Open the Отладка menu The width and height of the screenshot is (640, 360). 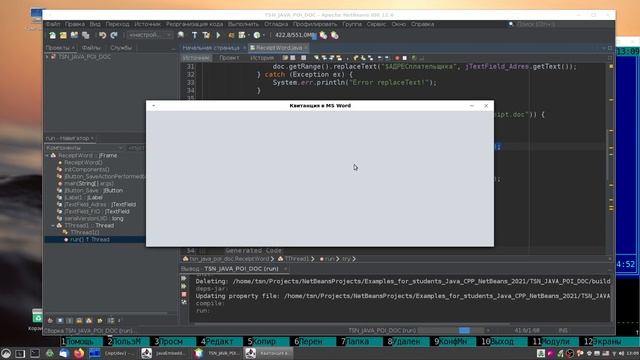point(276,24)
